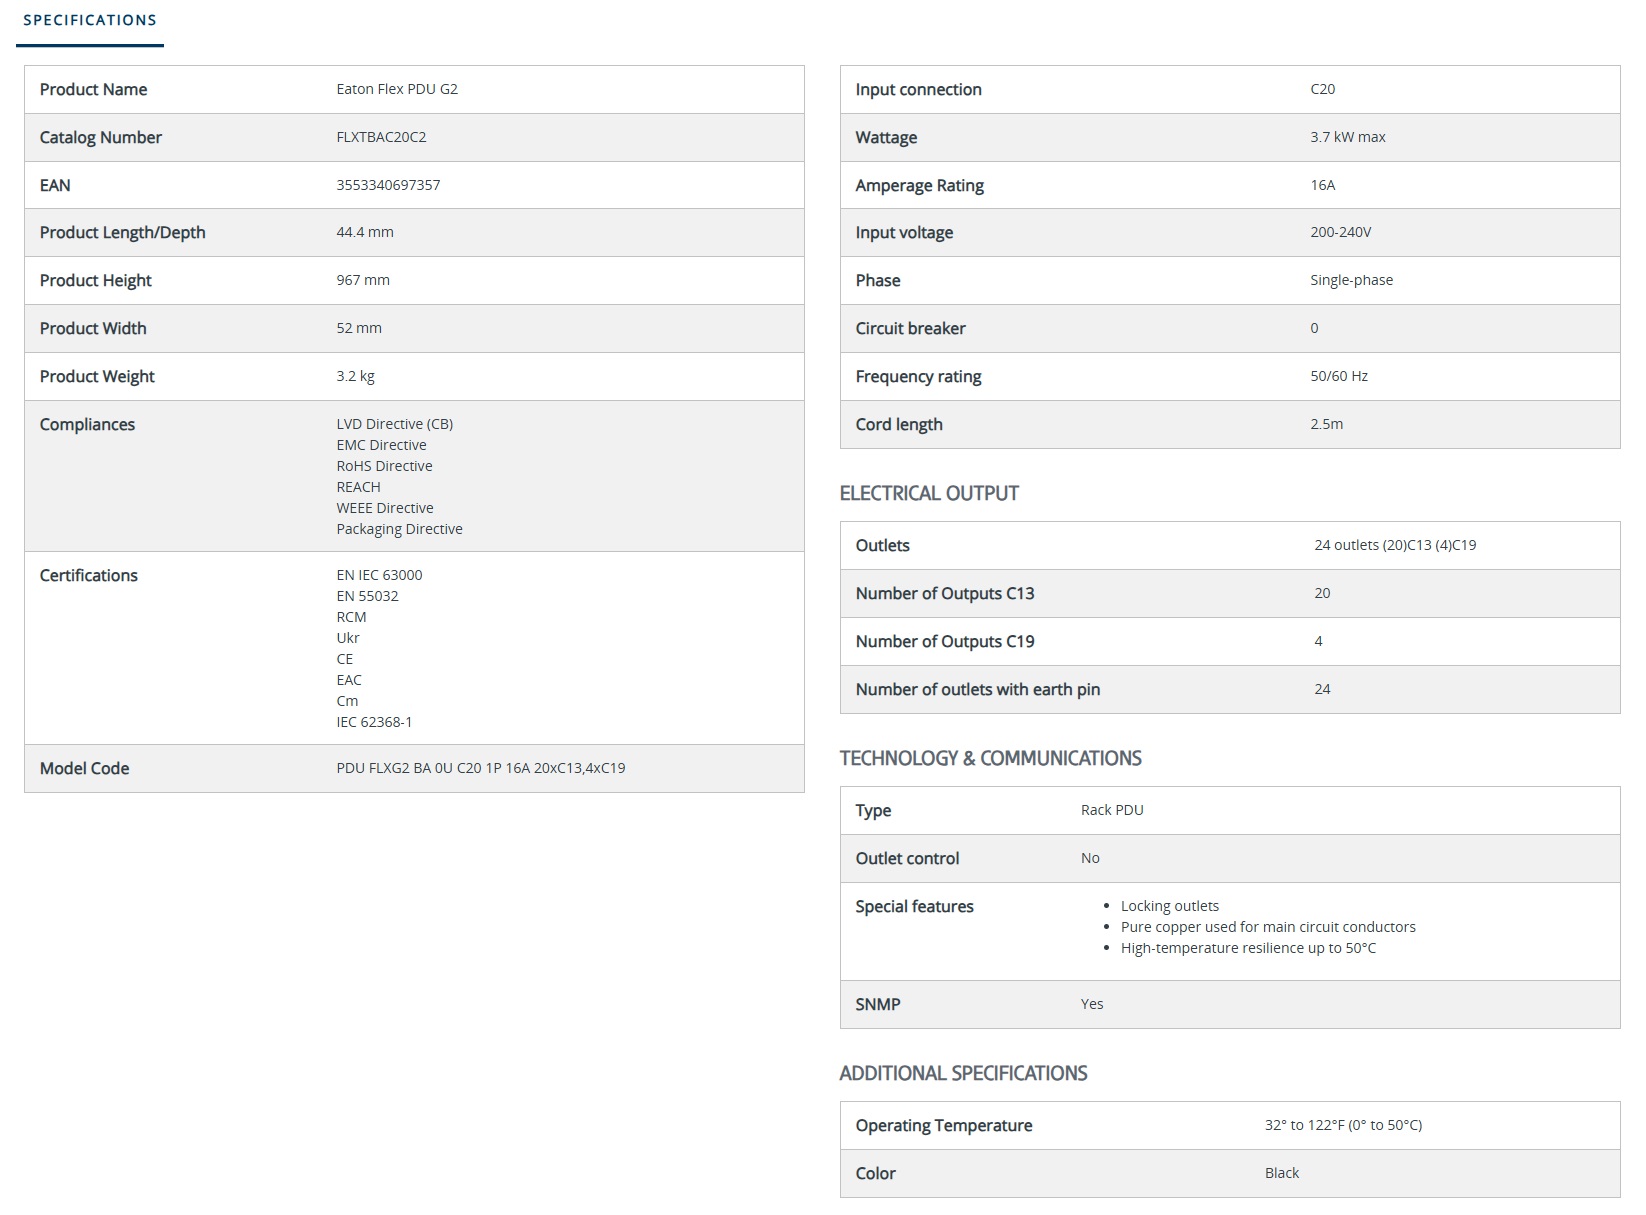Click the EAN value 3553340697357
1646x1215 pixels.
388,185
